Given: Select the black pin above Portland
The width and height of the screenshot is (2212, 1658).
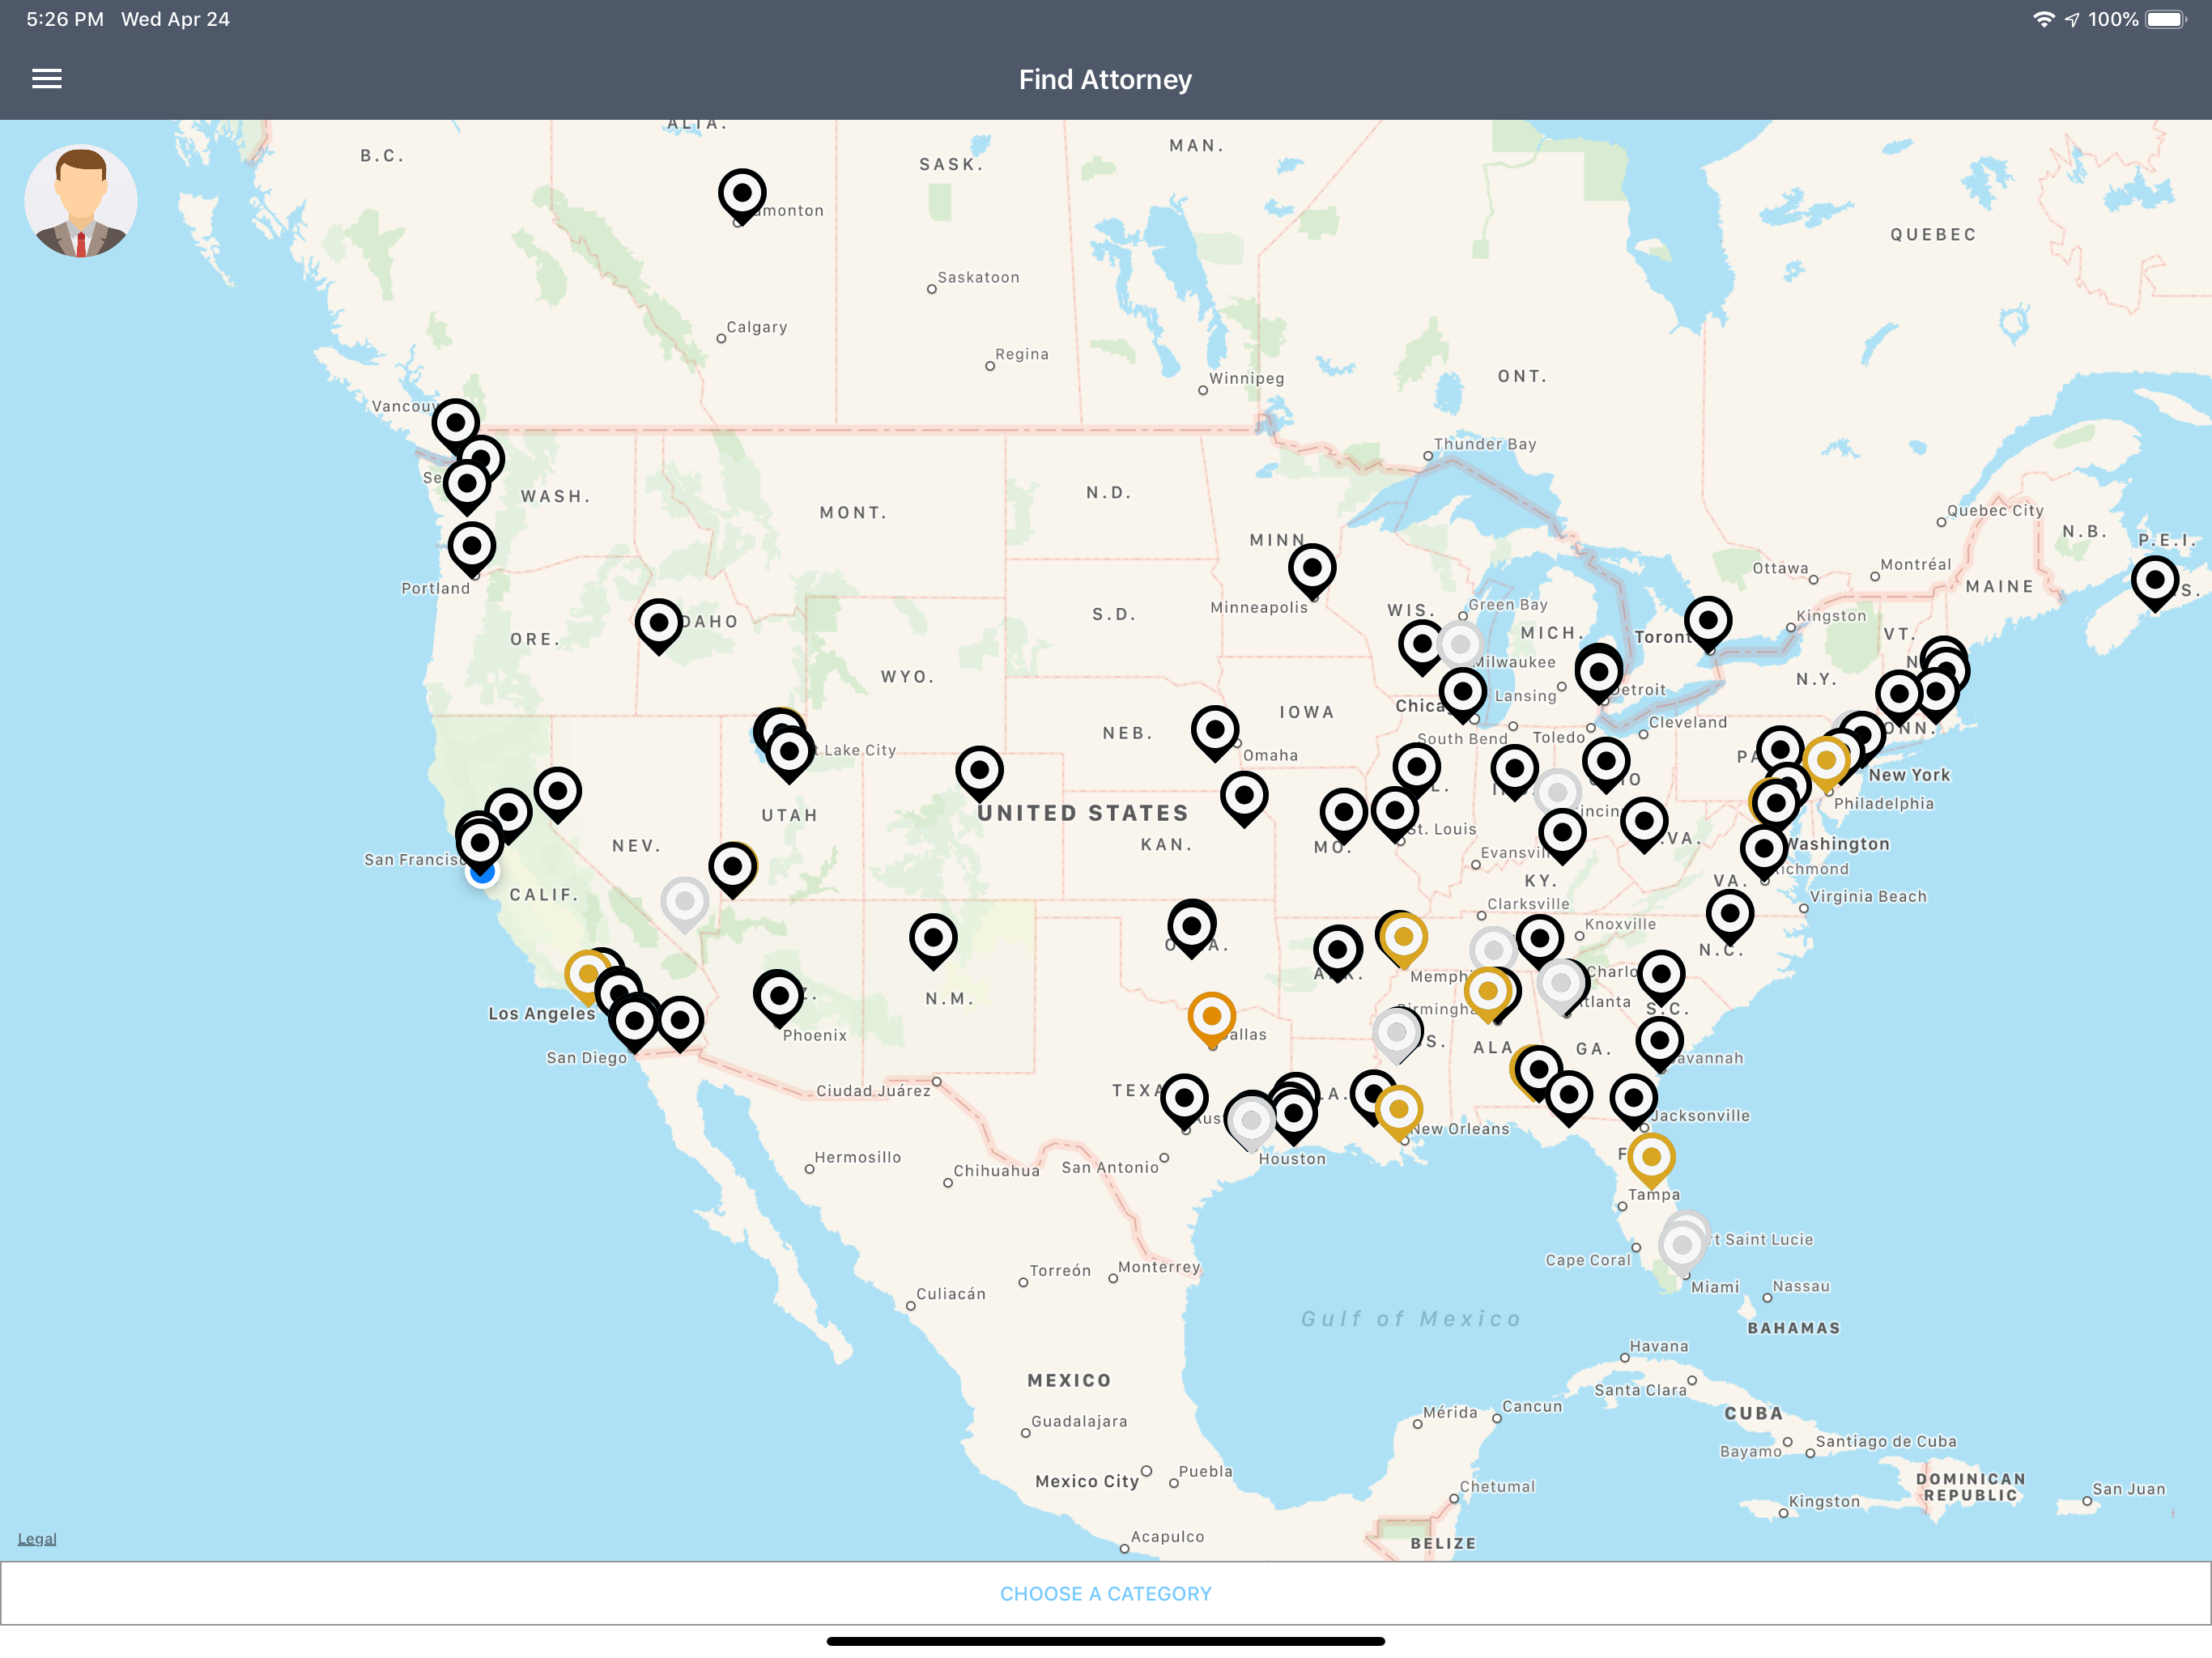Looking at the screenshot, I should (472, 548).
